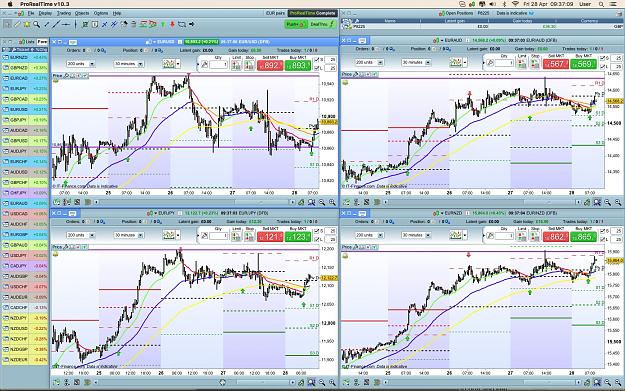This screenshot has width=625, height=391.
Task: Select GBPCAD row in the pairs list
Action: [25, 99]
